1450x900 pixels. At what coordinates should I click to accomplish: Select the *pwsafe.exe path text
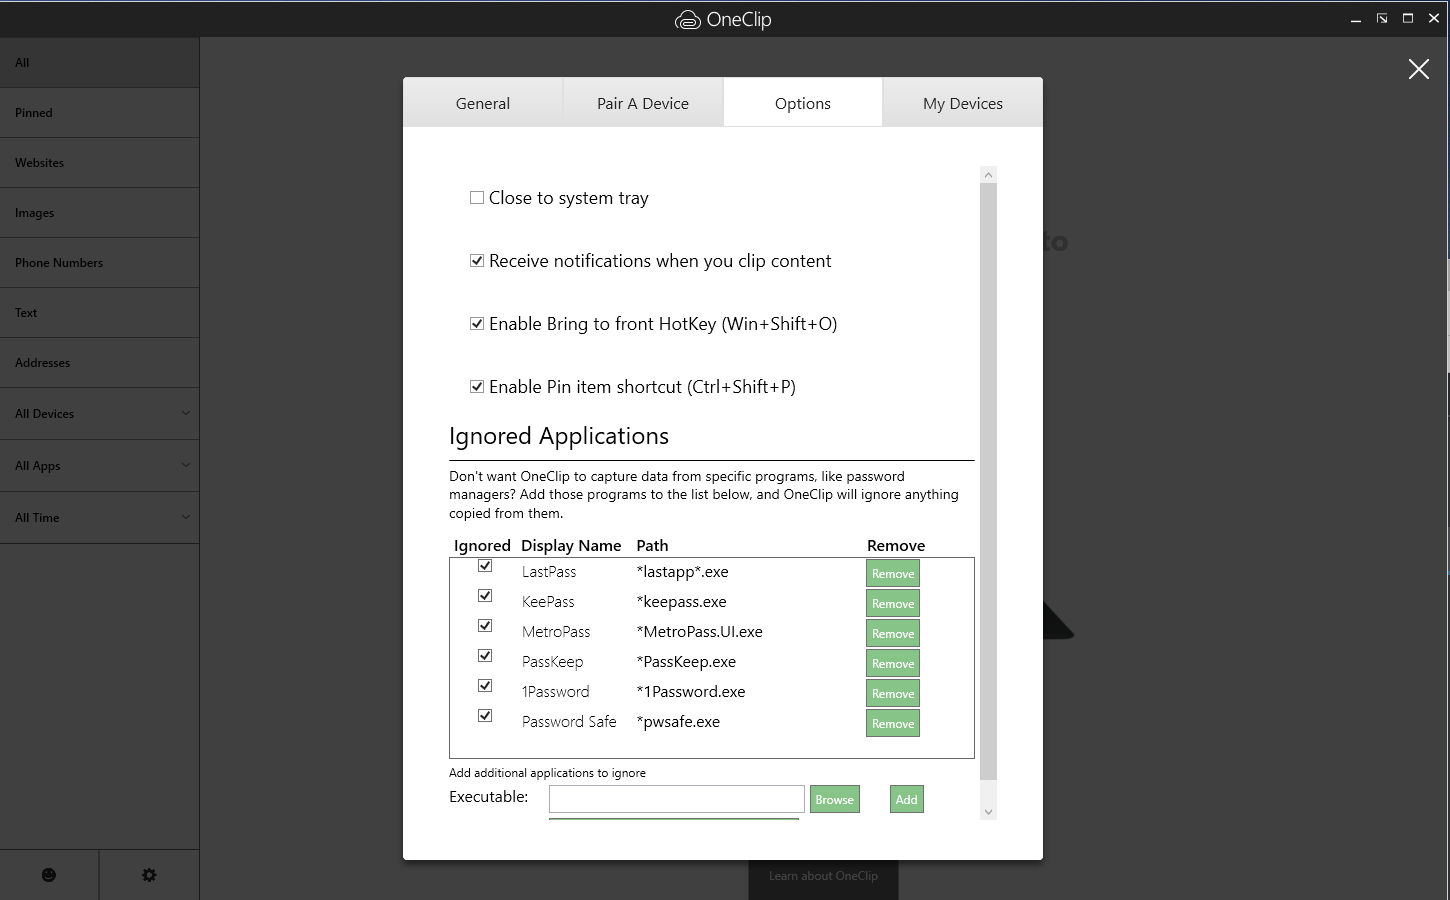click(678, 722)
